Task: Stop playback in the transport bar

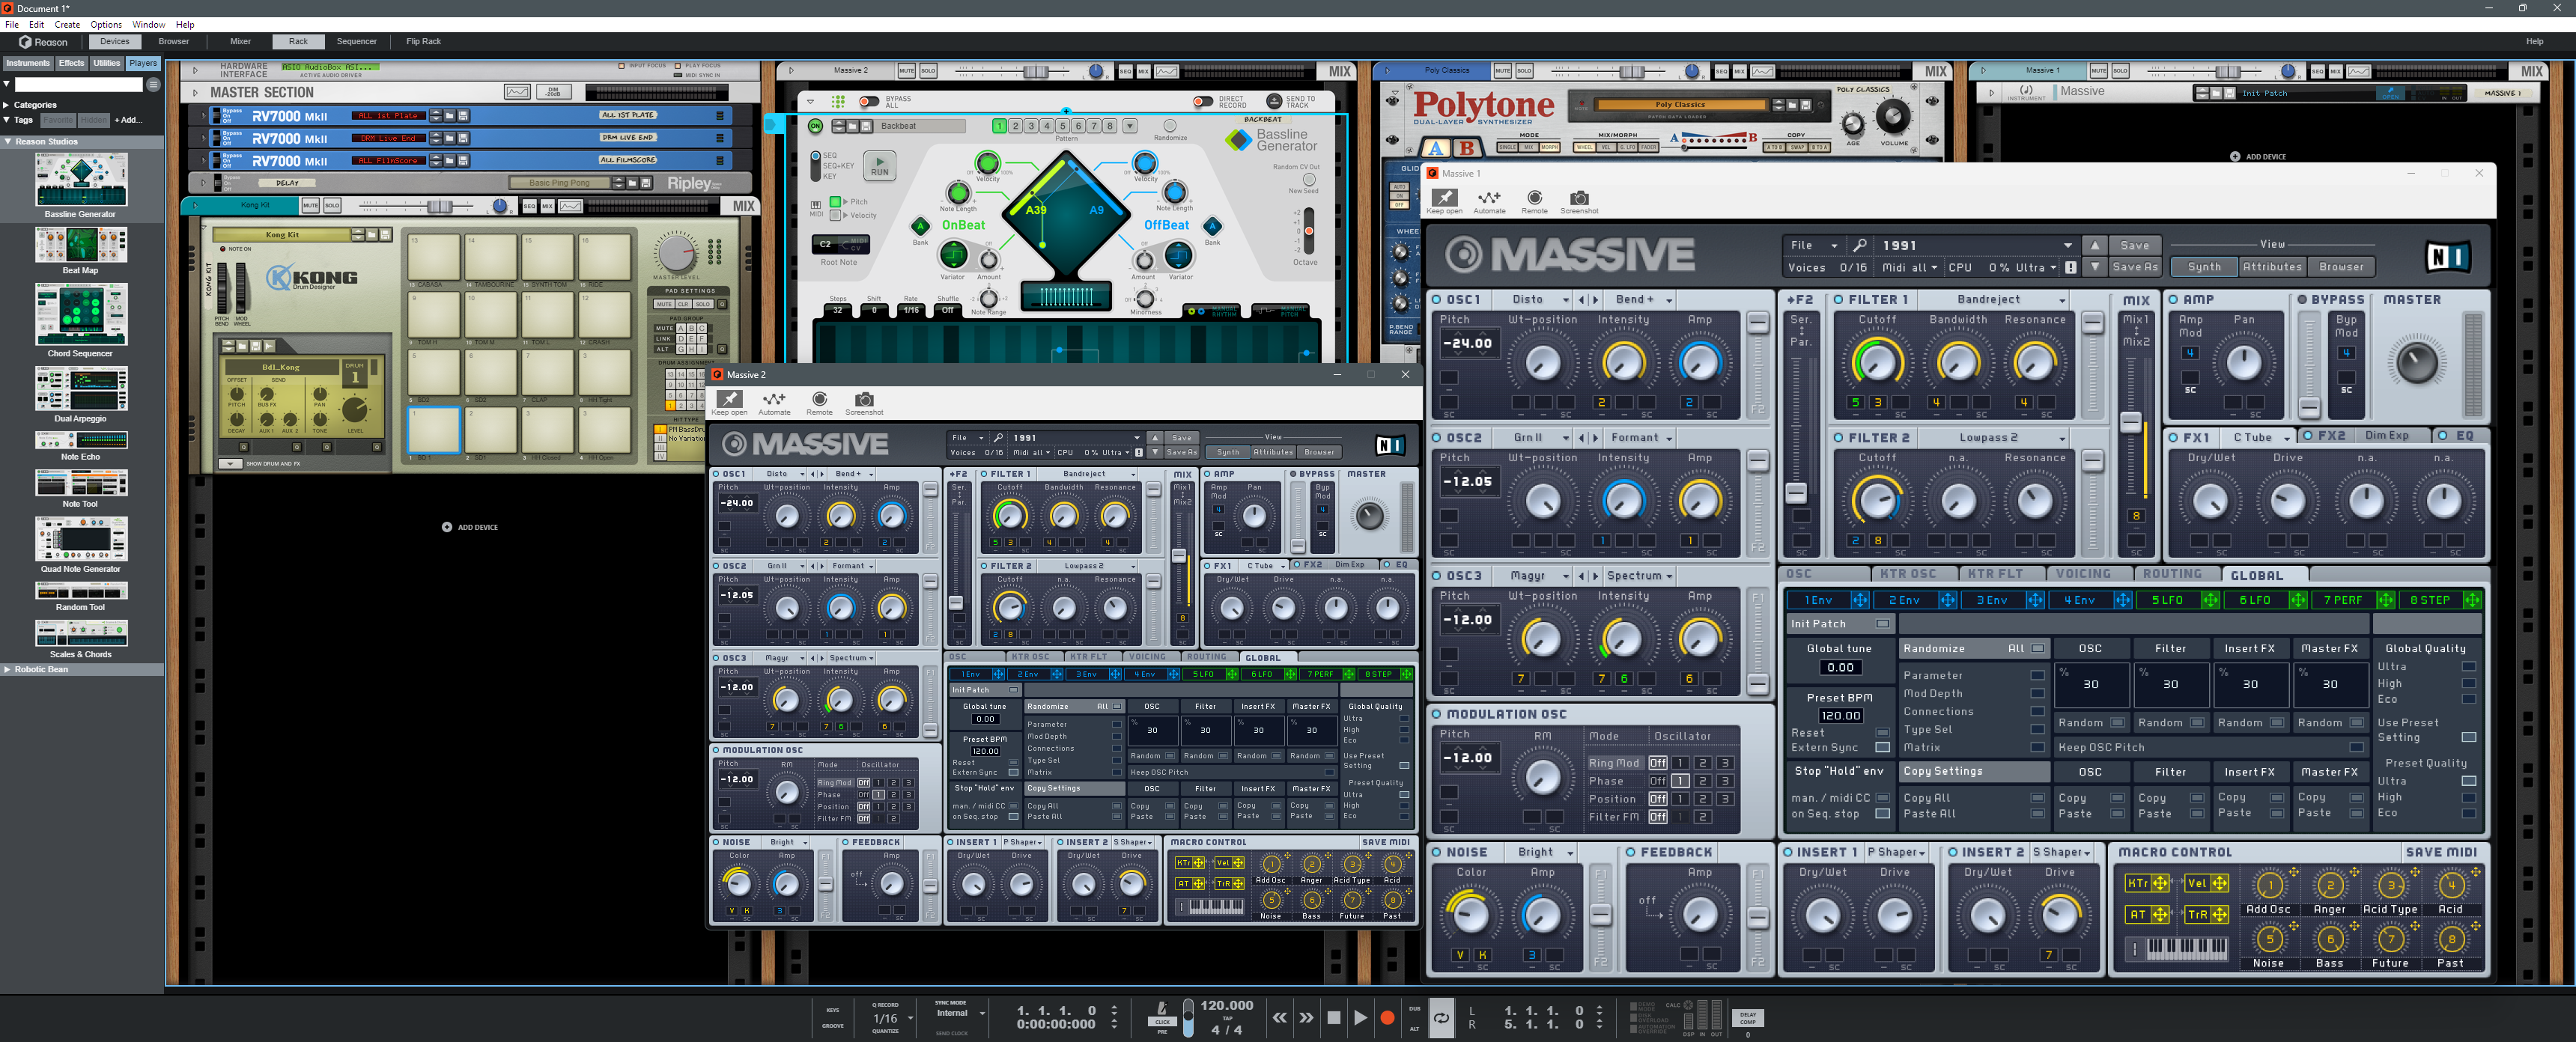Action: [1333, 1017]
